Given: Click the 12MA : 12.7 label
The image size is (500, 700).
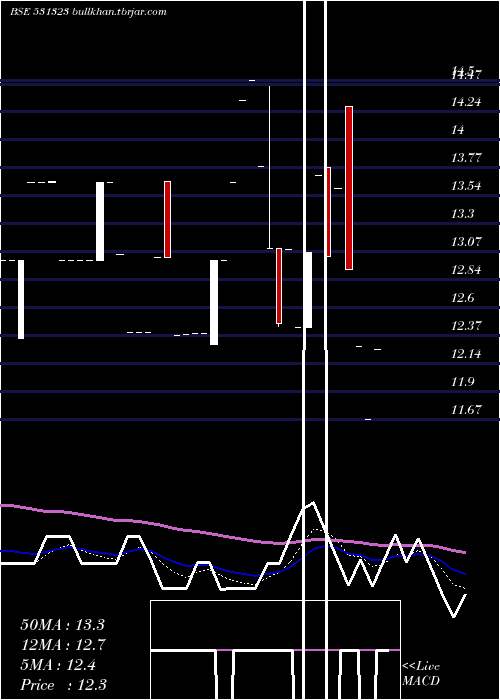Looking at the screenshot, I should click(x=62, y=645).
